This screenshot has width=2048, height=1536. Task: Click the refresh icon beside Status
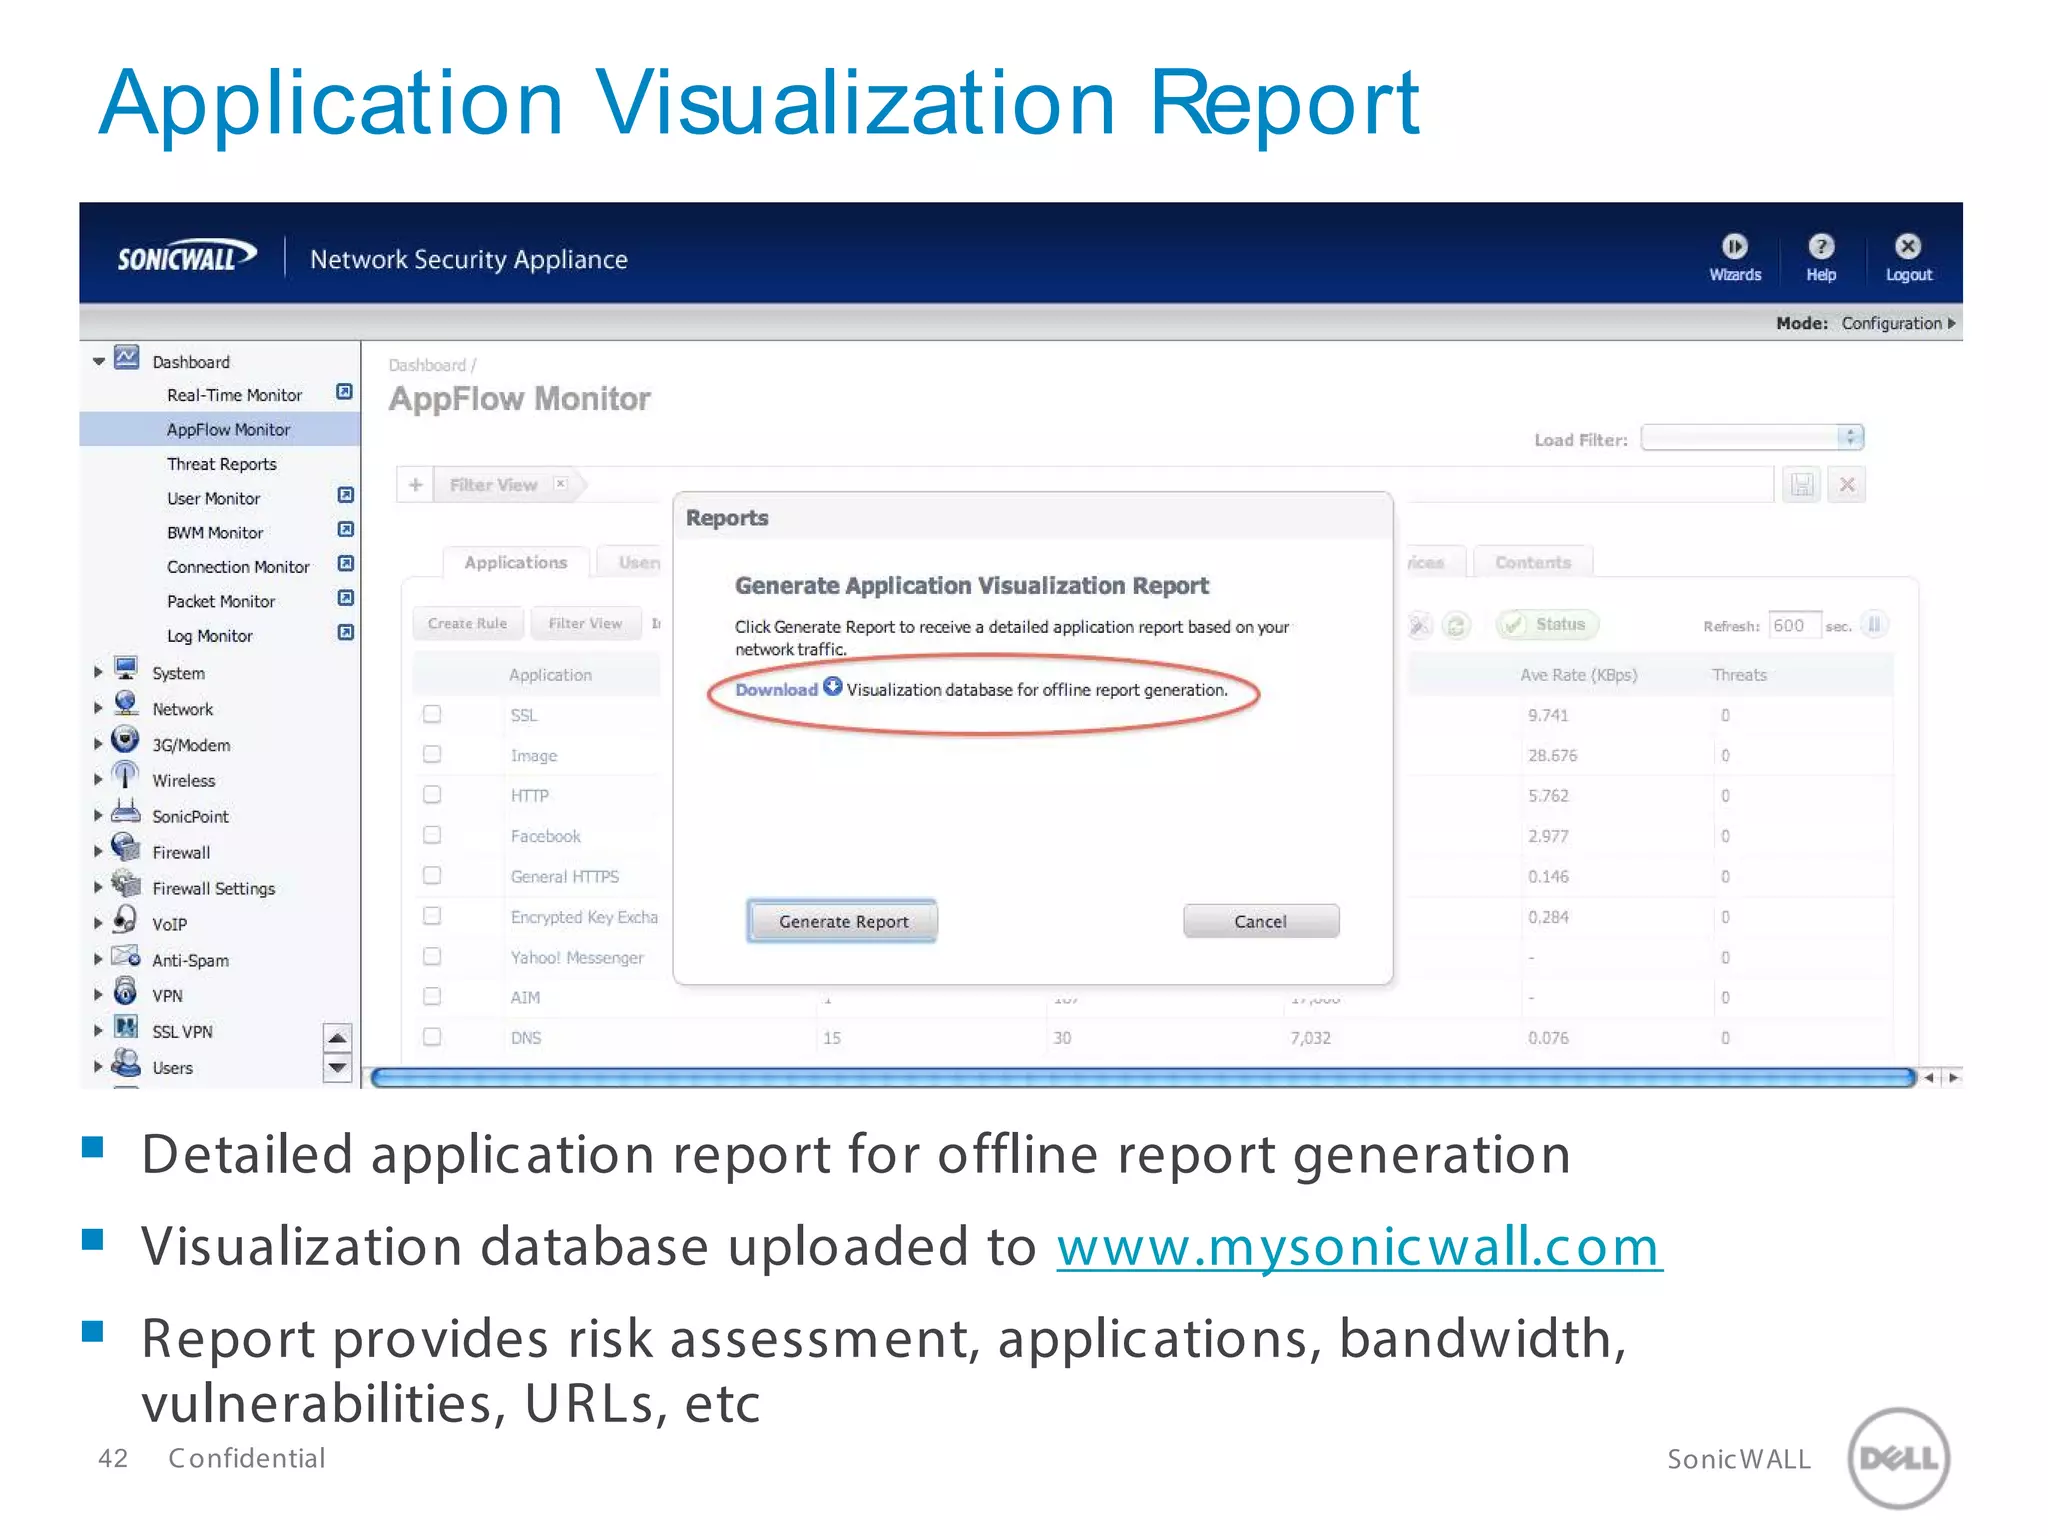pyautogui.click(x=1457, y=626)
